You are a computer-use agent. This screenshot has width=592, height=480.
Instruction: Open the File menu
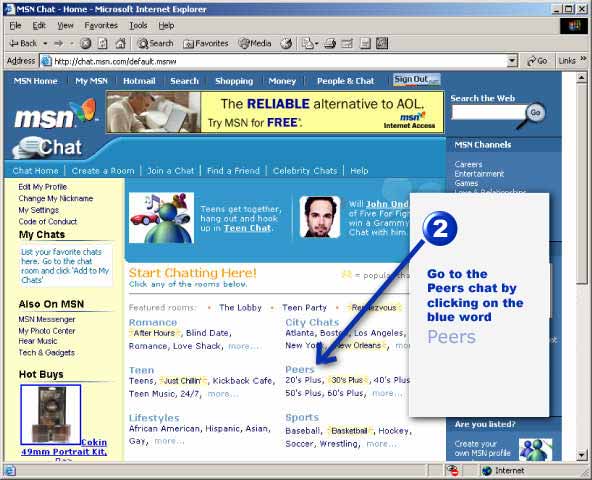[15, 25]
